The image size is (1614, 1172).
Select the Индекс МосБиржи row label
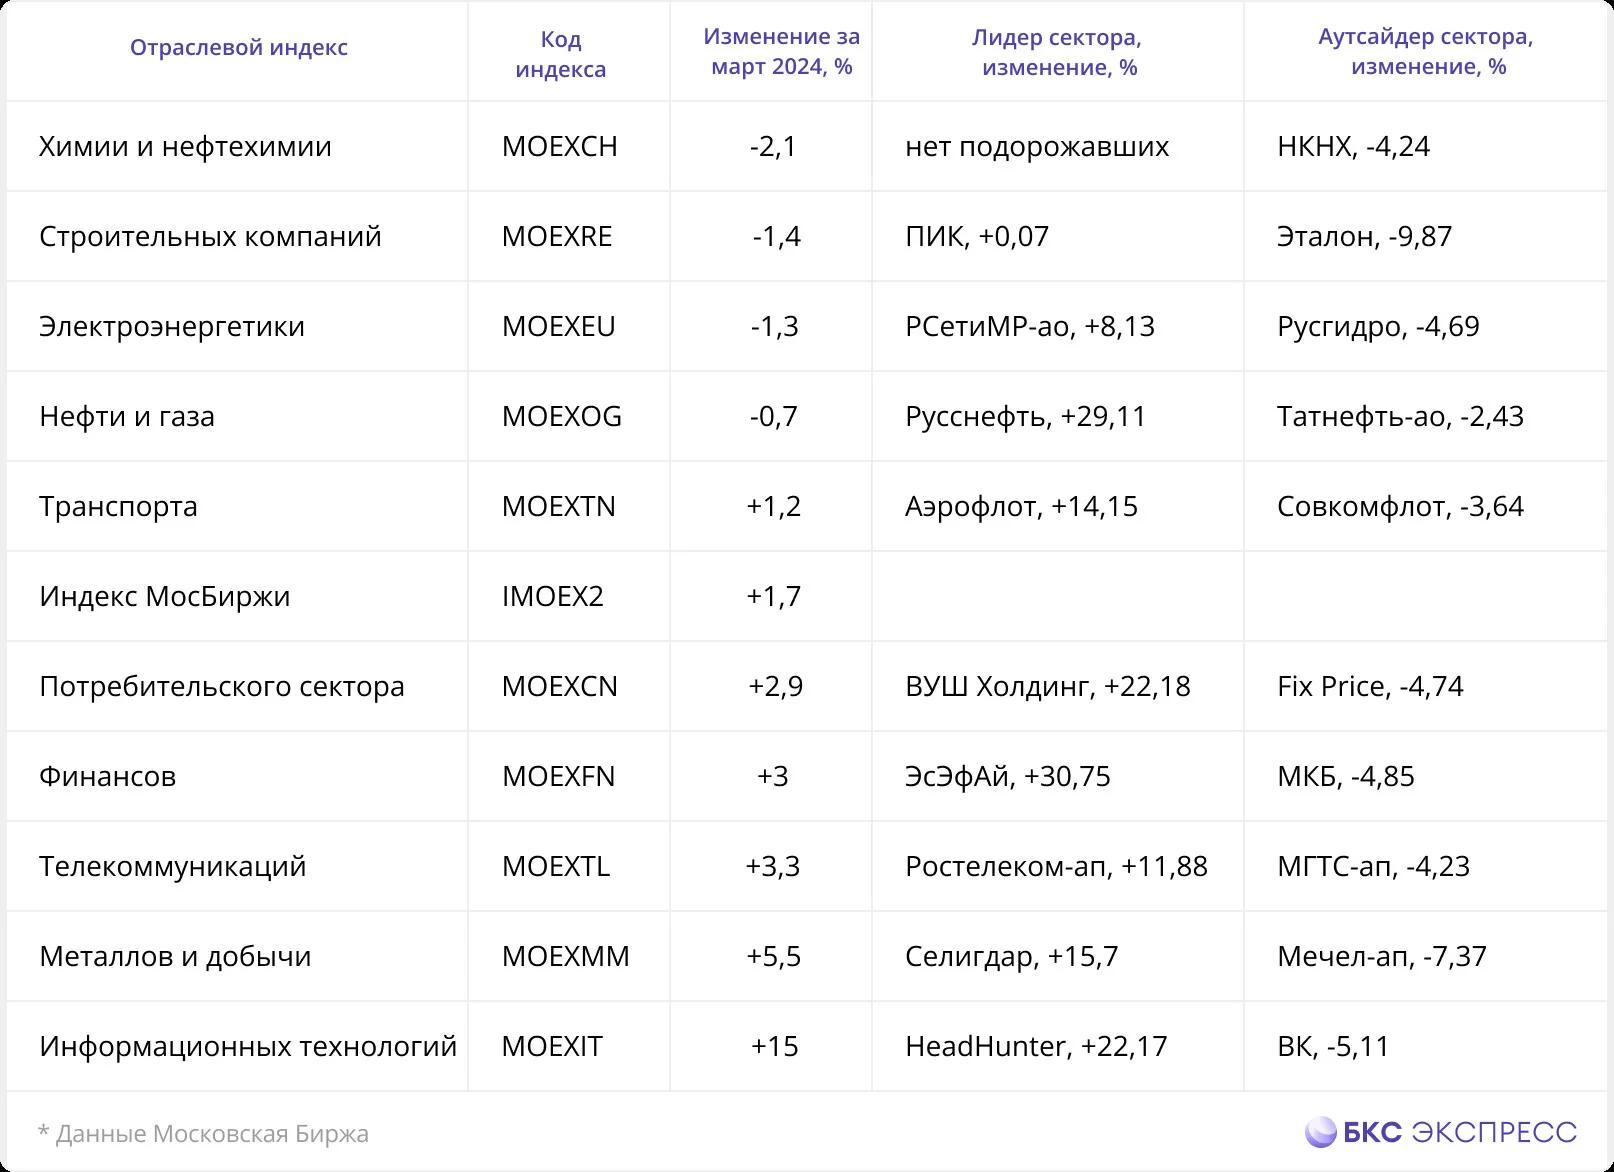point(165,596)
